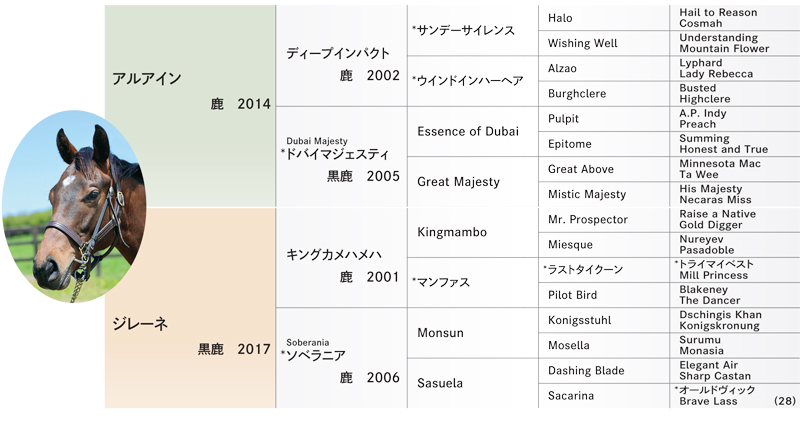Select キングカメハメハ in the pedigree
This screenshot has width=800, height=425.
[342, 257]
